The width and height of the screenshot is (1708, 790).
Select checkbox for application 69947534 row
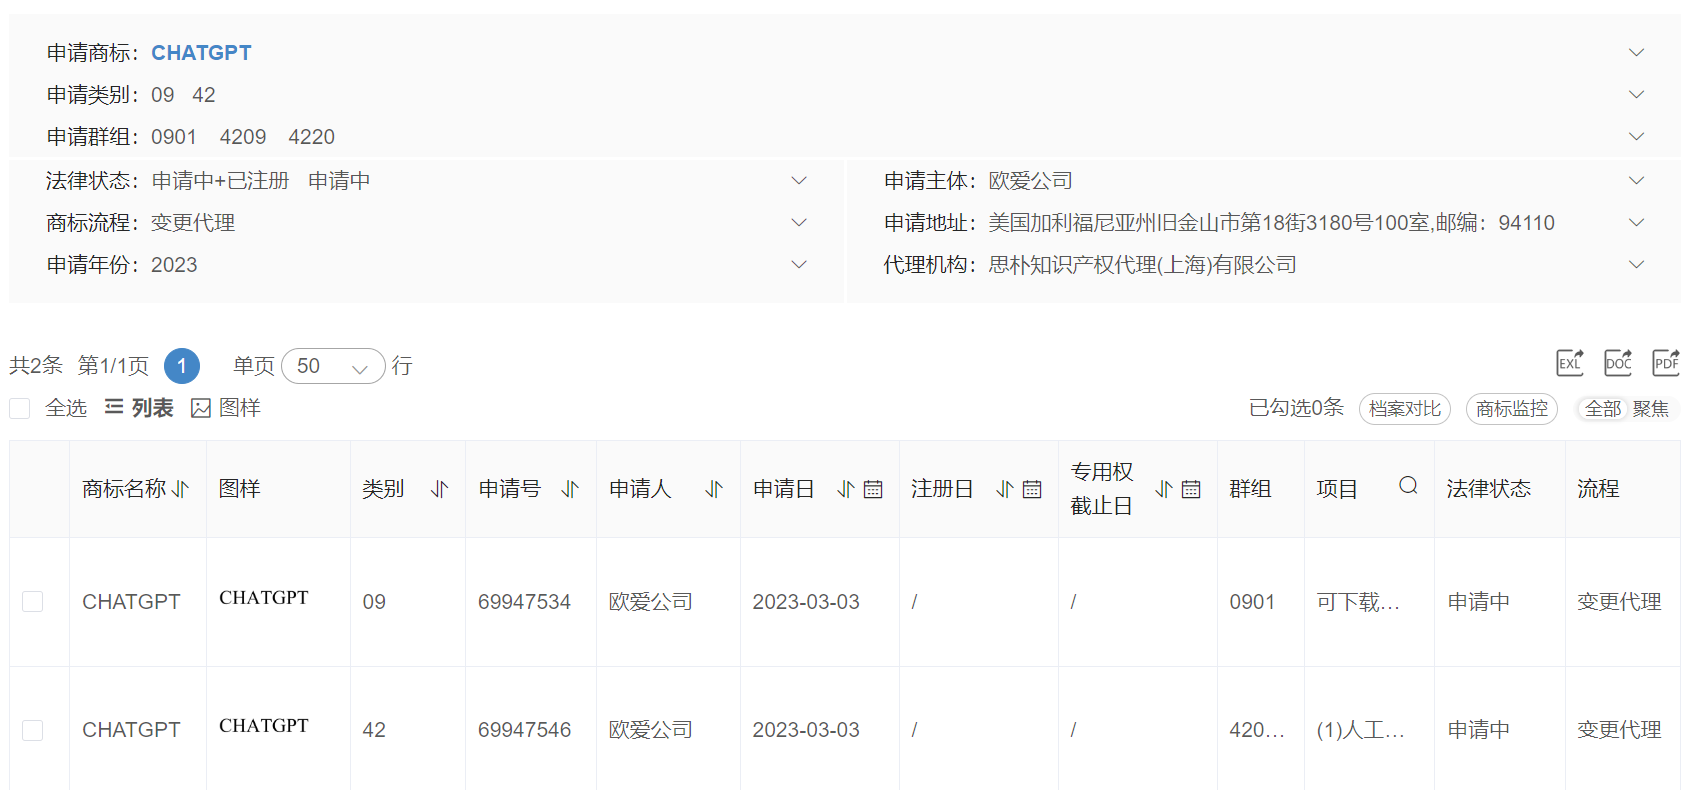(33, 601)
